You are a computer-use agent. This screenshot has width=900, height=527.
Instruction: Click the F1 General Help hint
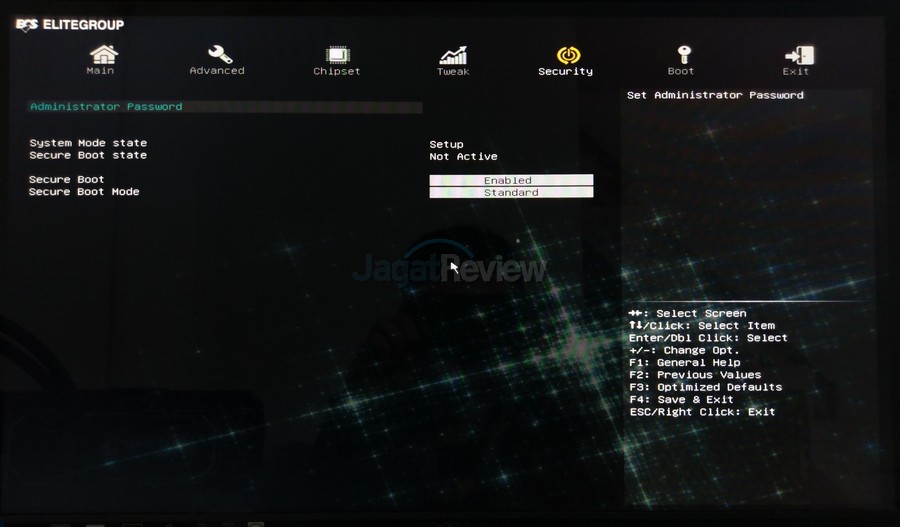pyautogui.click(x=684, y=362)
